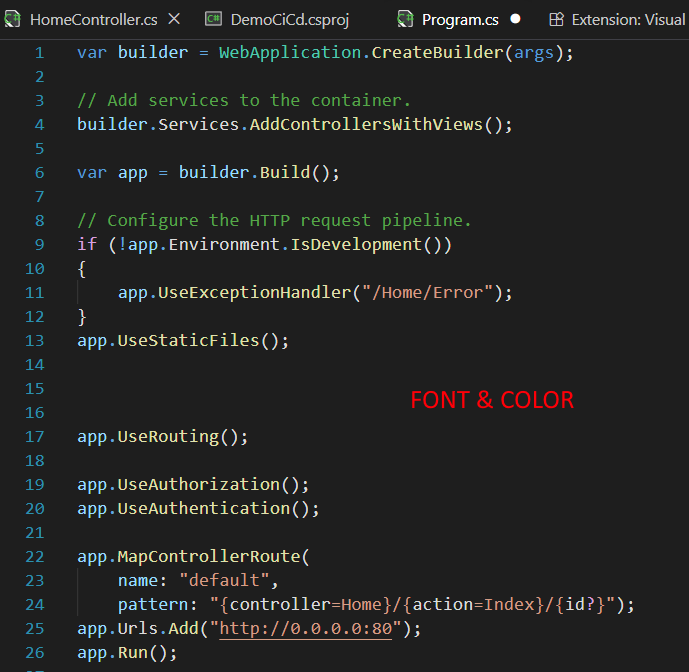Open the Extension: Visual tab

tap(628, 20)
